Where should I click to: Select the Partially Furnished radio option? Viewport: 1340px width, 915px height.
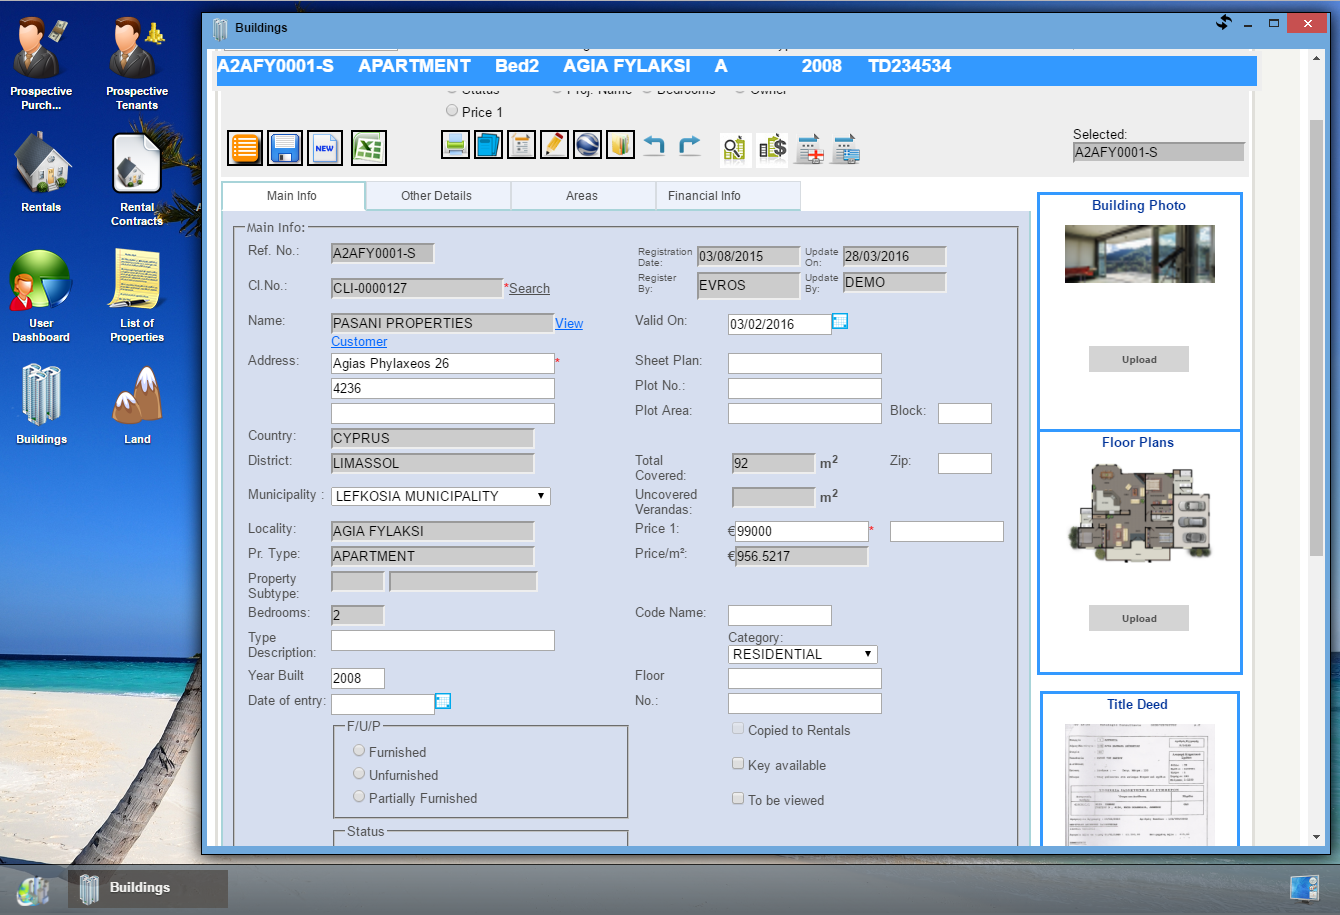[x=359, y=797]
